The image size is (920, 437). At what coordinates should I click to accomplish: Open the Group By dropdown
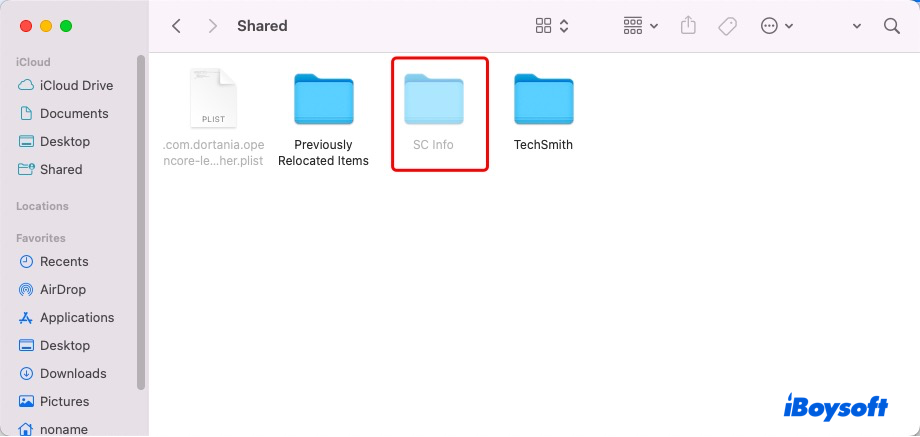click(640, 26)
